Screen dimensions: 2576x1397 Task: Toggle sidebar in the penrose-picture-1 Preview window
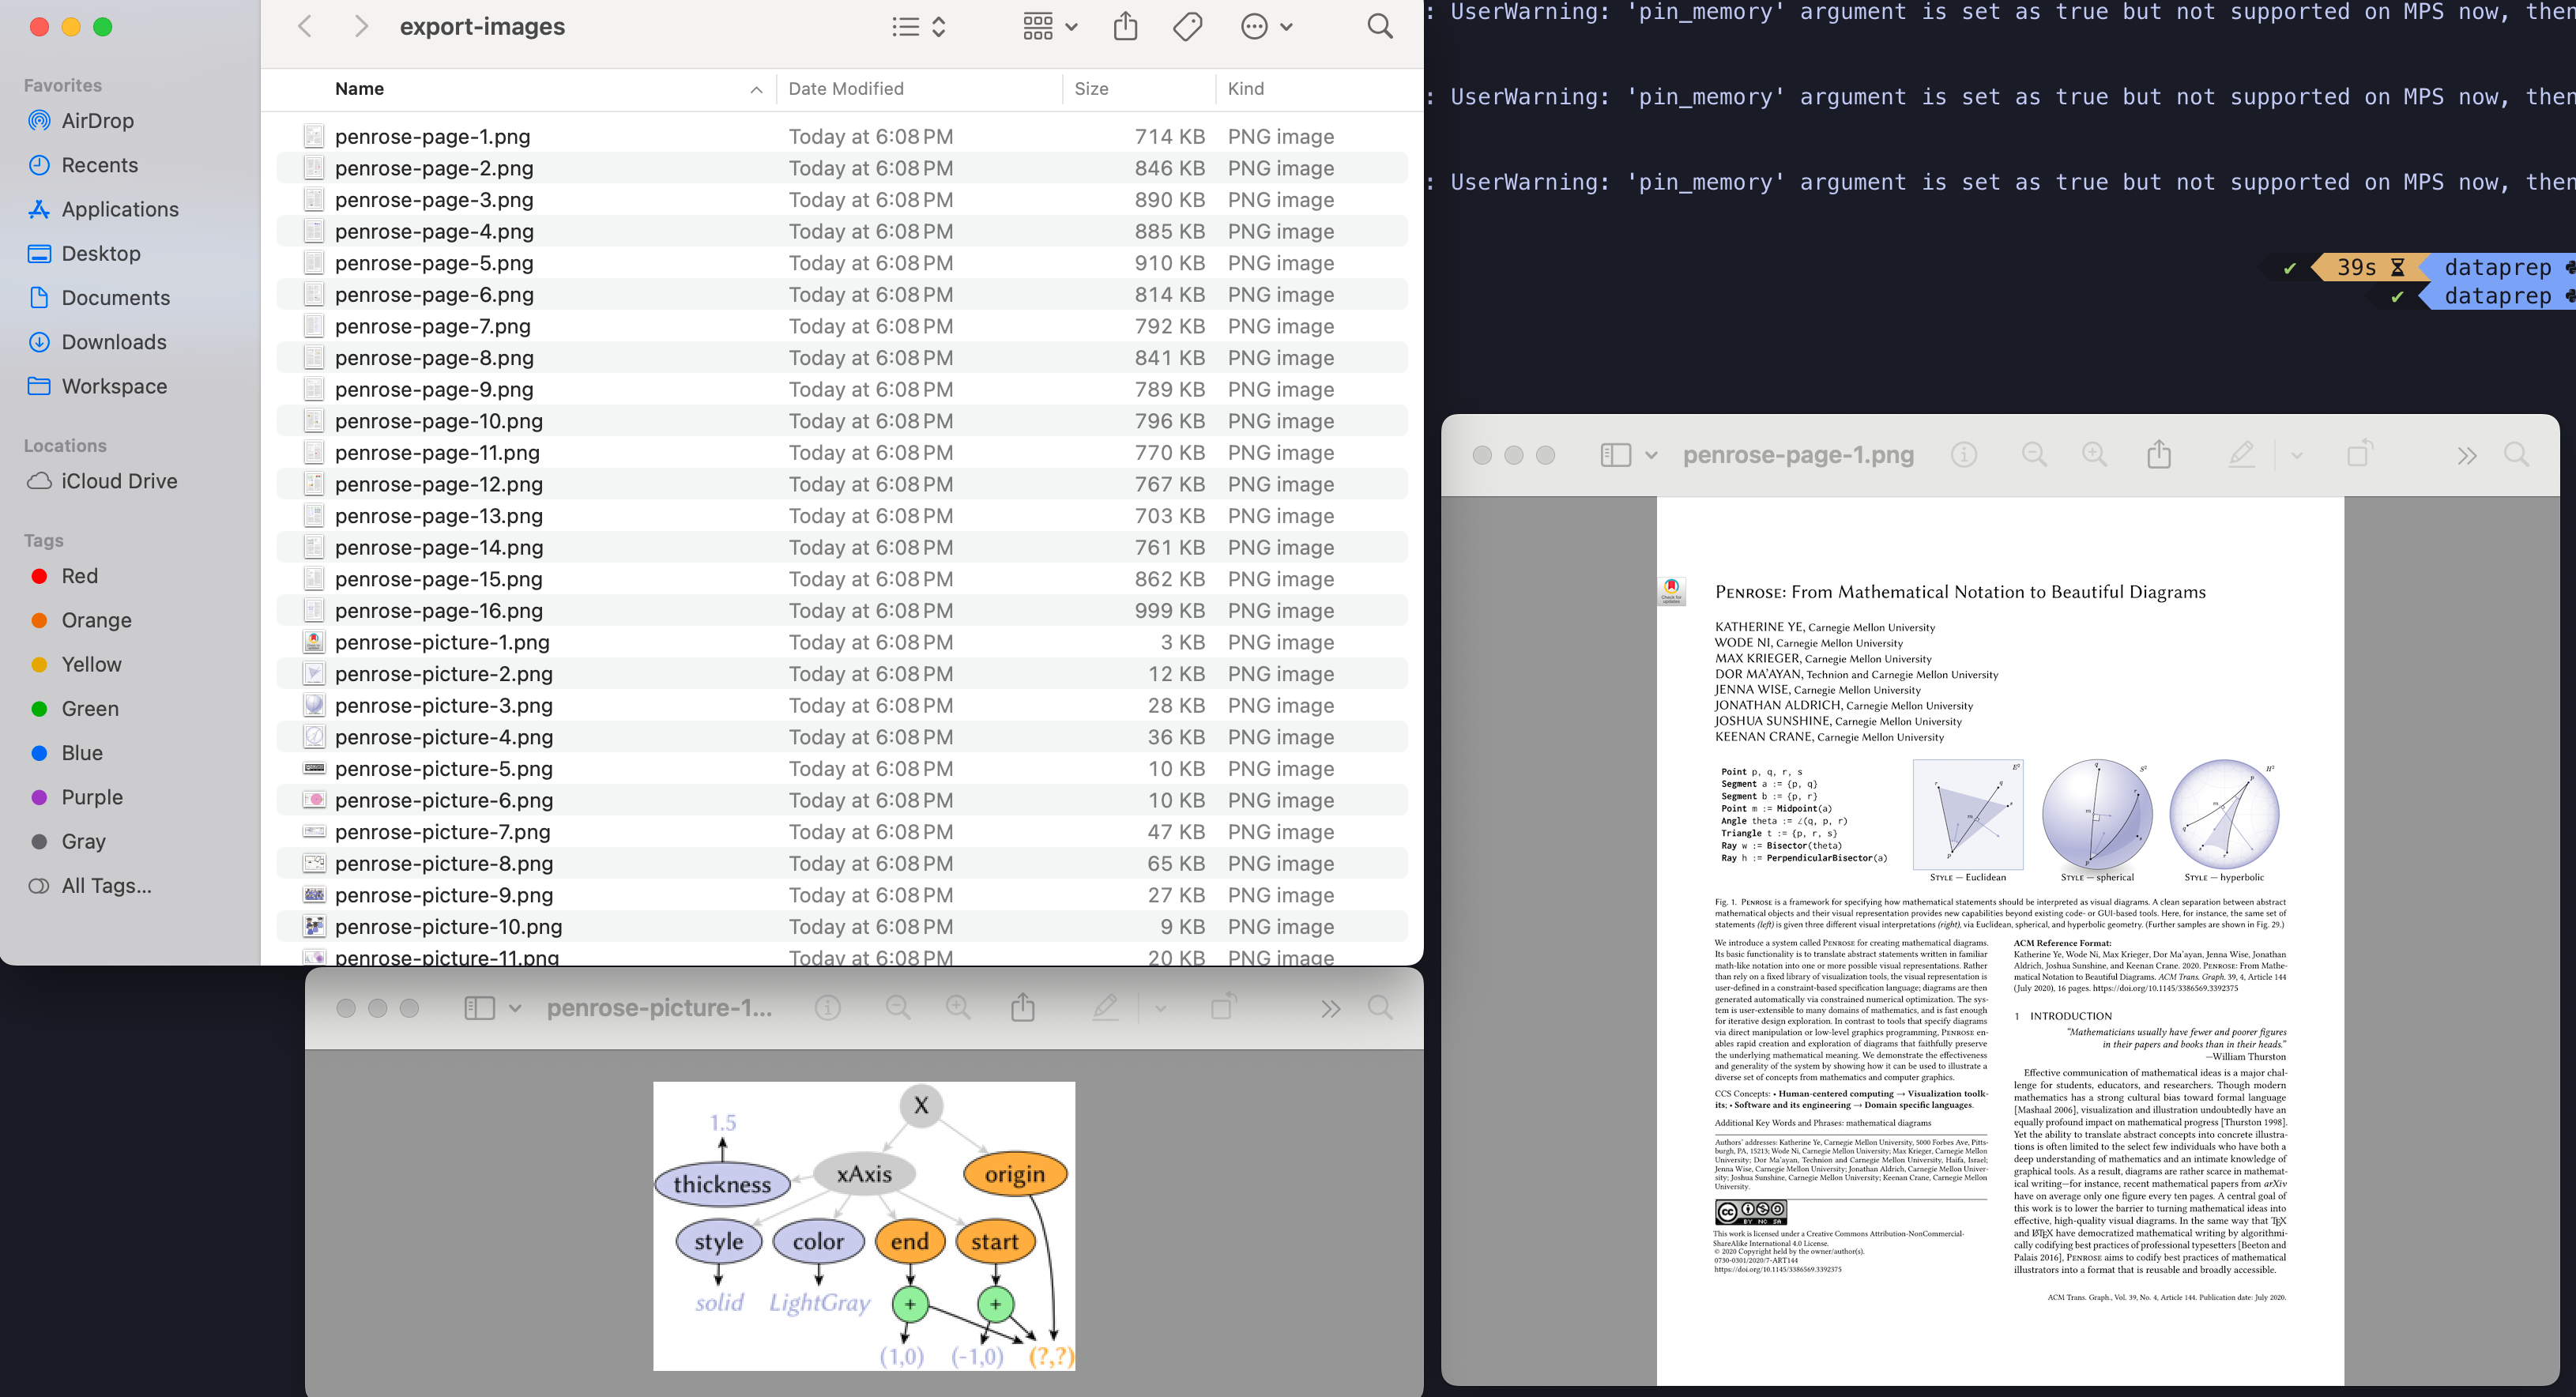coord(479,1008)
